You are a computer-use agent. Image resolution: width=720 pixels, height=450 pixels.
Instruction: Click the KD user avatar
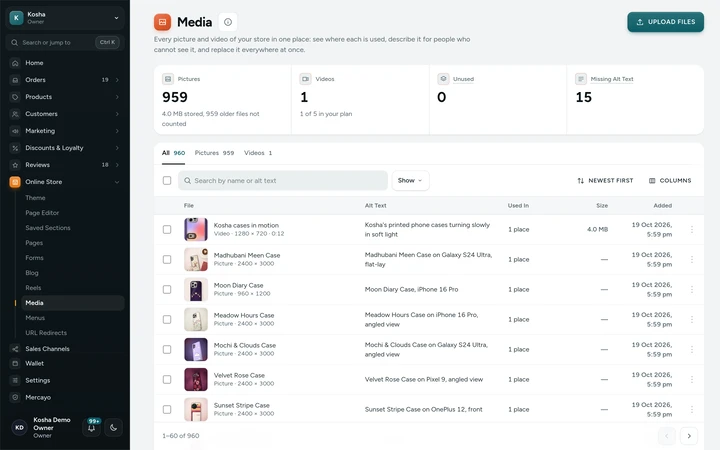tap(19, 428)
